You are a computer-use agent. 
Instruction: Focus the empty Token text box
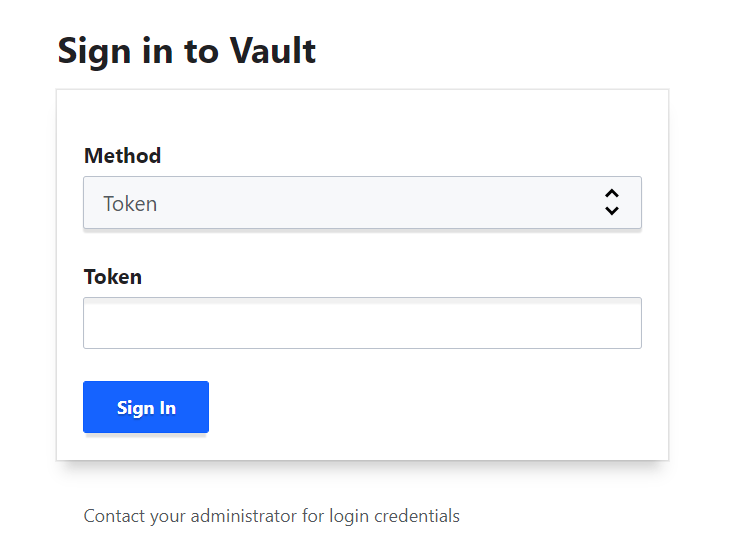pyautogui.click(x=361, y=323)
